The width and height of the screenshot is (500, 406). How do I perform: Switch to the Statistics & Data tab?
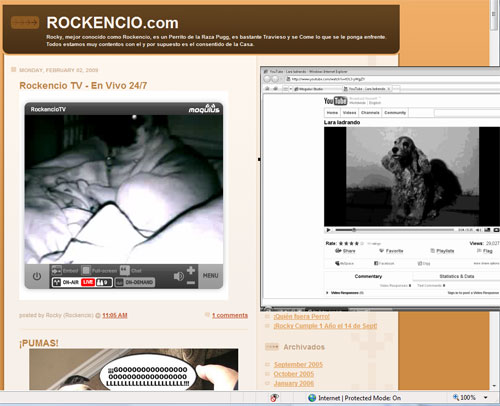point(457,276)
